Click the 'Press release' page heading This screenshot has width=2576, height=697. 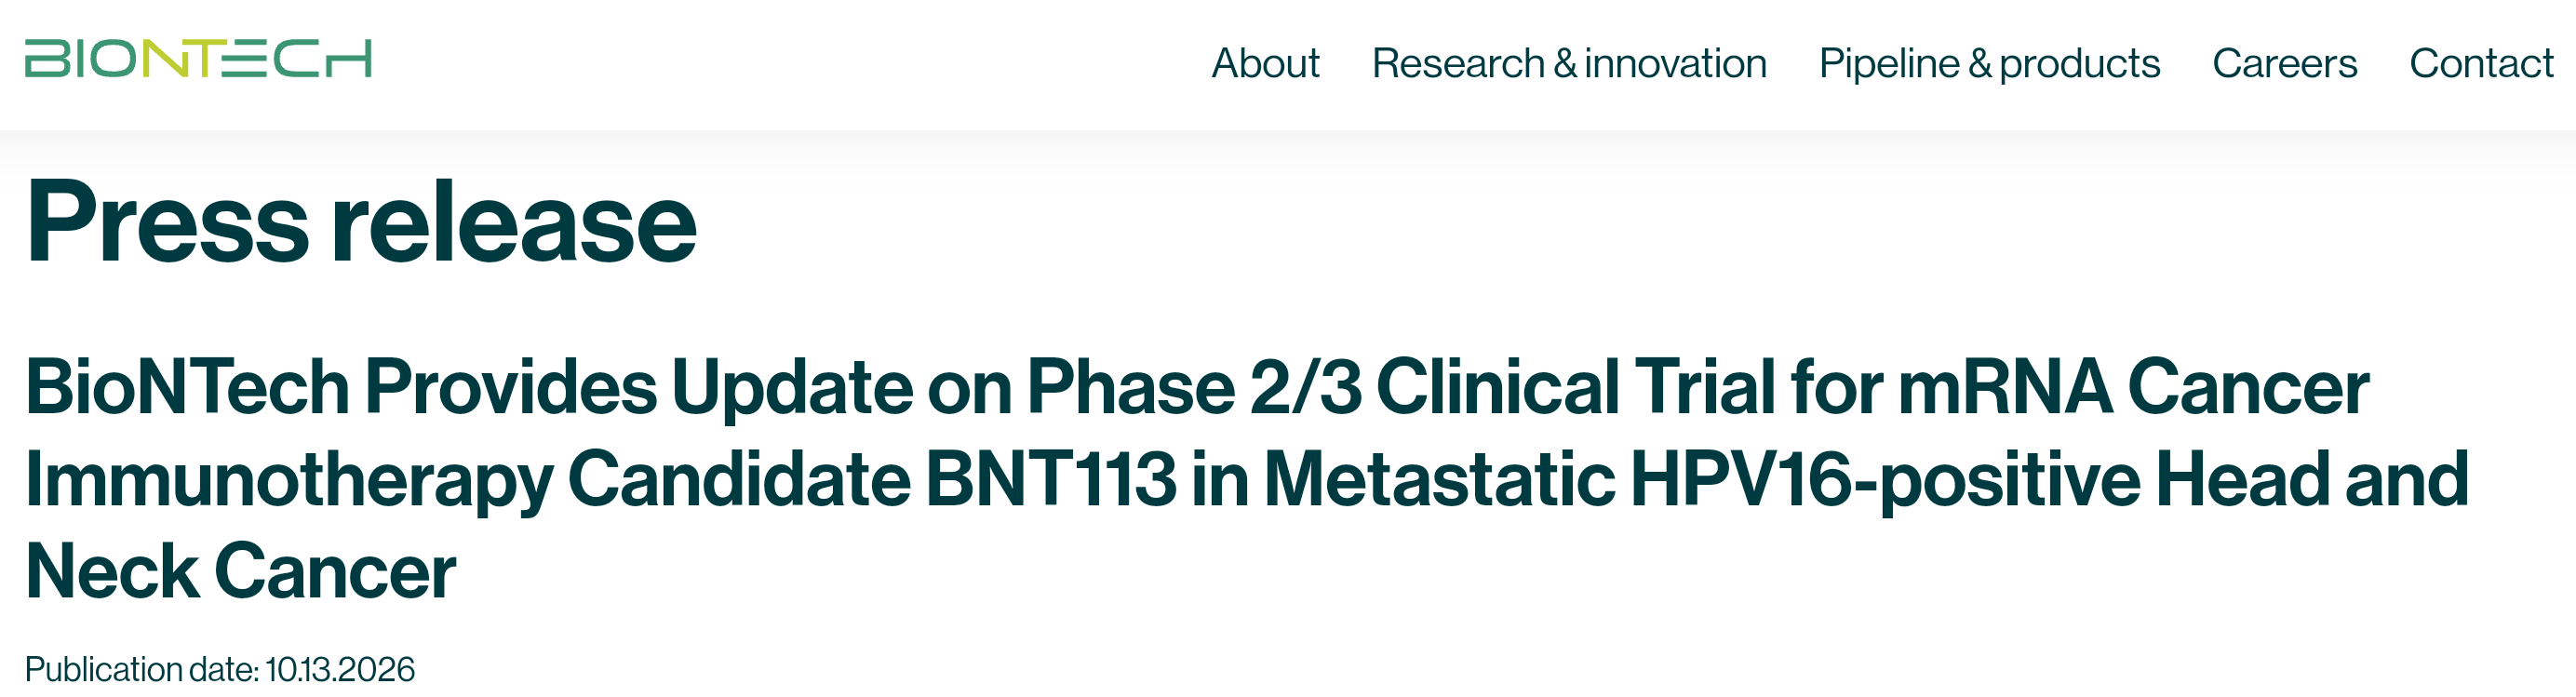click(x=361, y=222)
